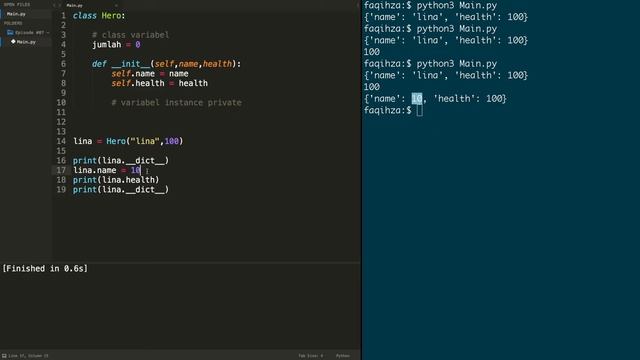Open the Tab Size selector in status bar
Viewport: 640px width, 360px height.
click(310, 356)
